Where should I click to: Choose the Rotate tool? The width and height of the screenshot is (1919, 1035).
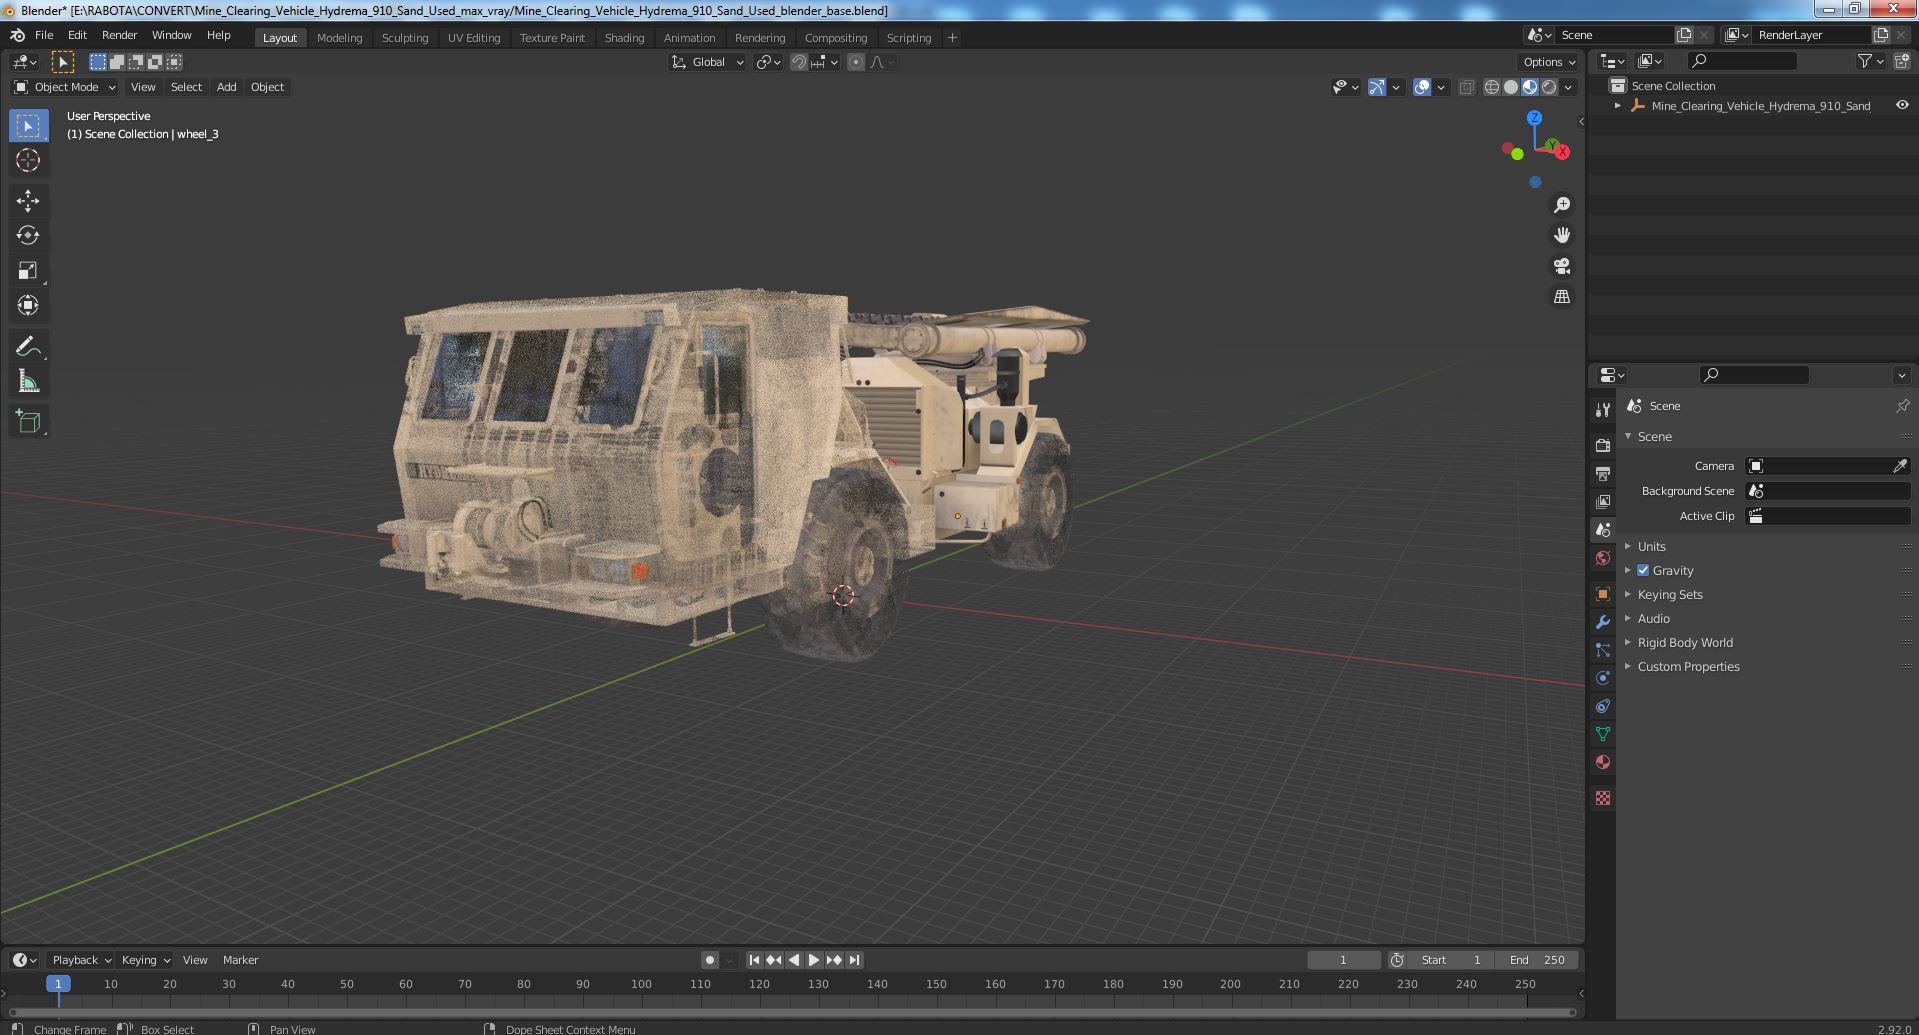[x=28, y=236]
